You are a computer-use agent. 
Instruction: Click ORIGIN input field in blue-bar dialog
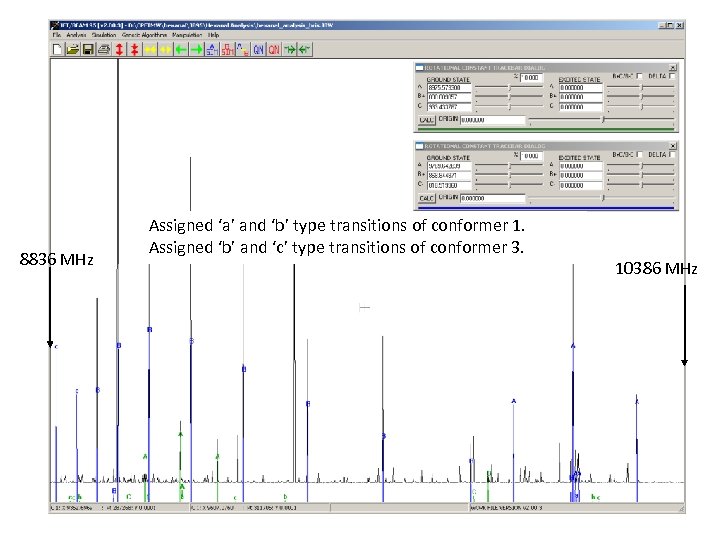click(493, 198)
